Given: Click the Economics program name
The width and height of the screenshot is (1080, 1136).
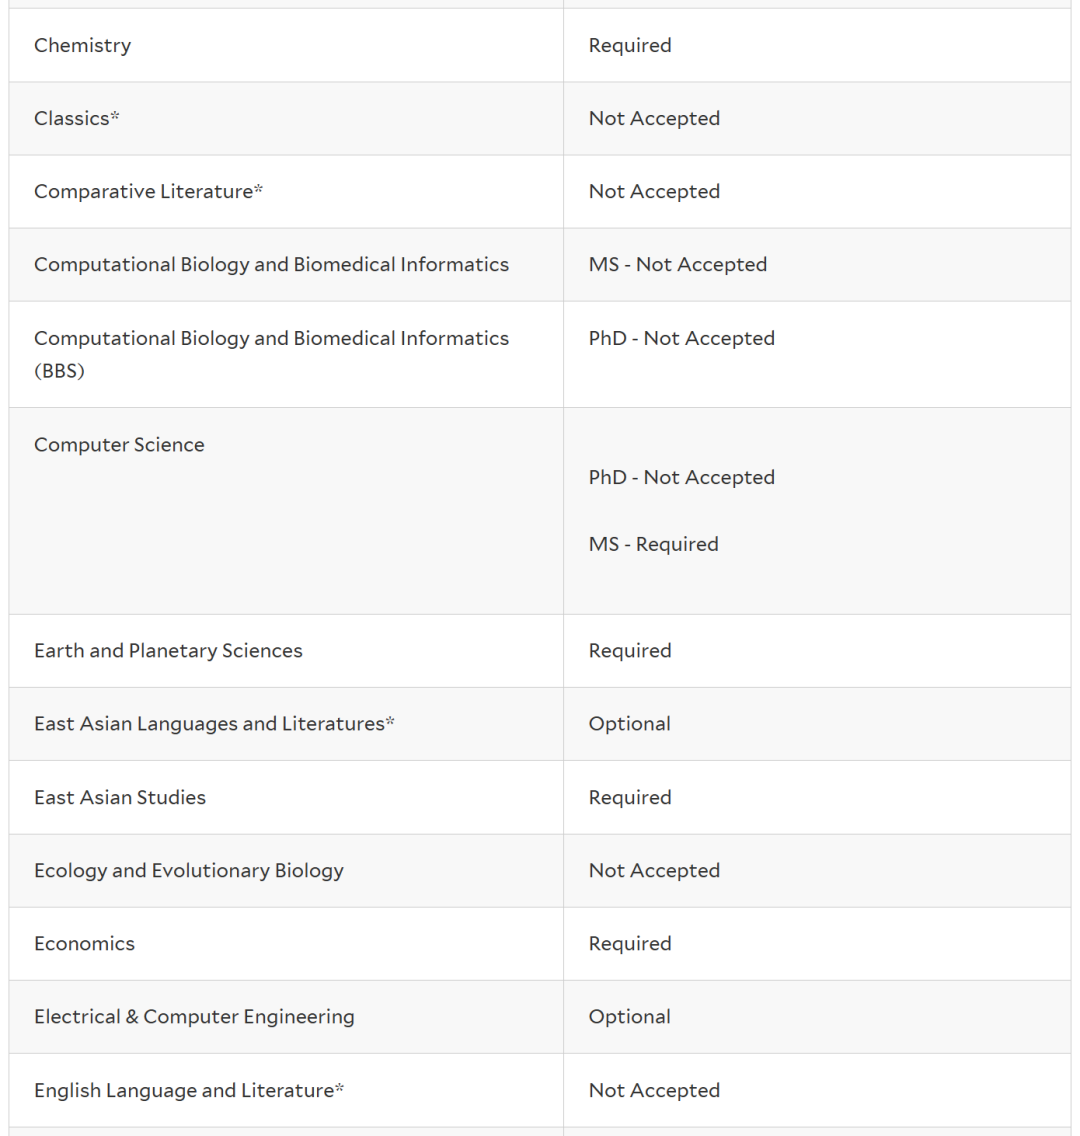Looking at the screenshot, I should click(84, 944).
